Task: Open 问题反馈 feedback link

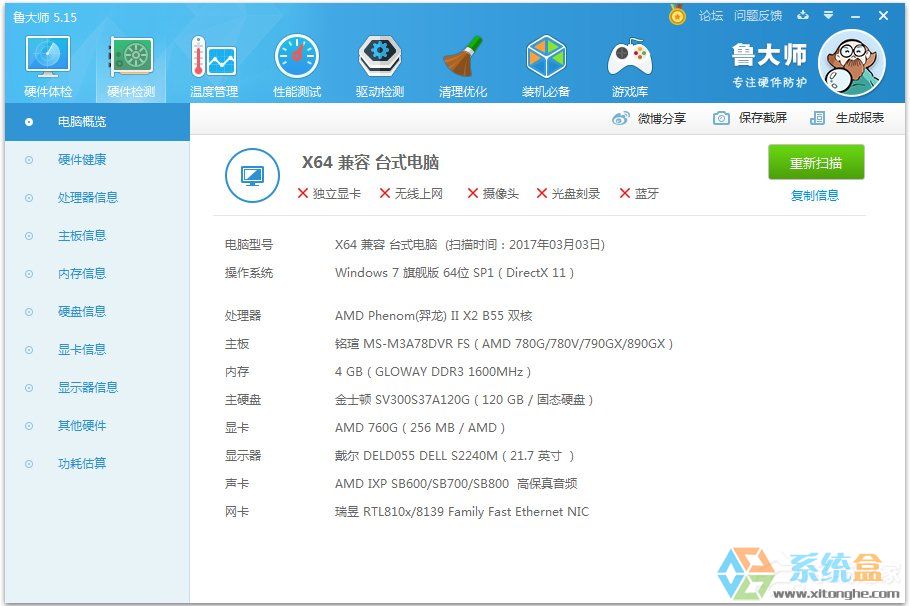Action: tap(757, 16)
